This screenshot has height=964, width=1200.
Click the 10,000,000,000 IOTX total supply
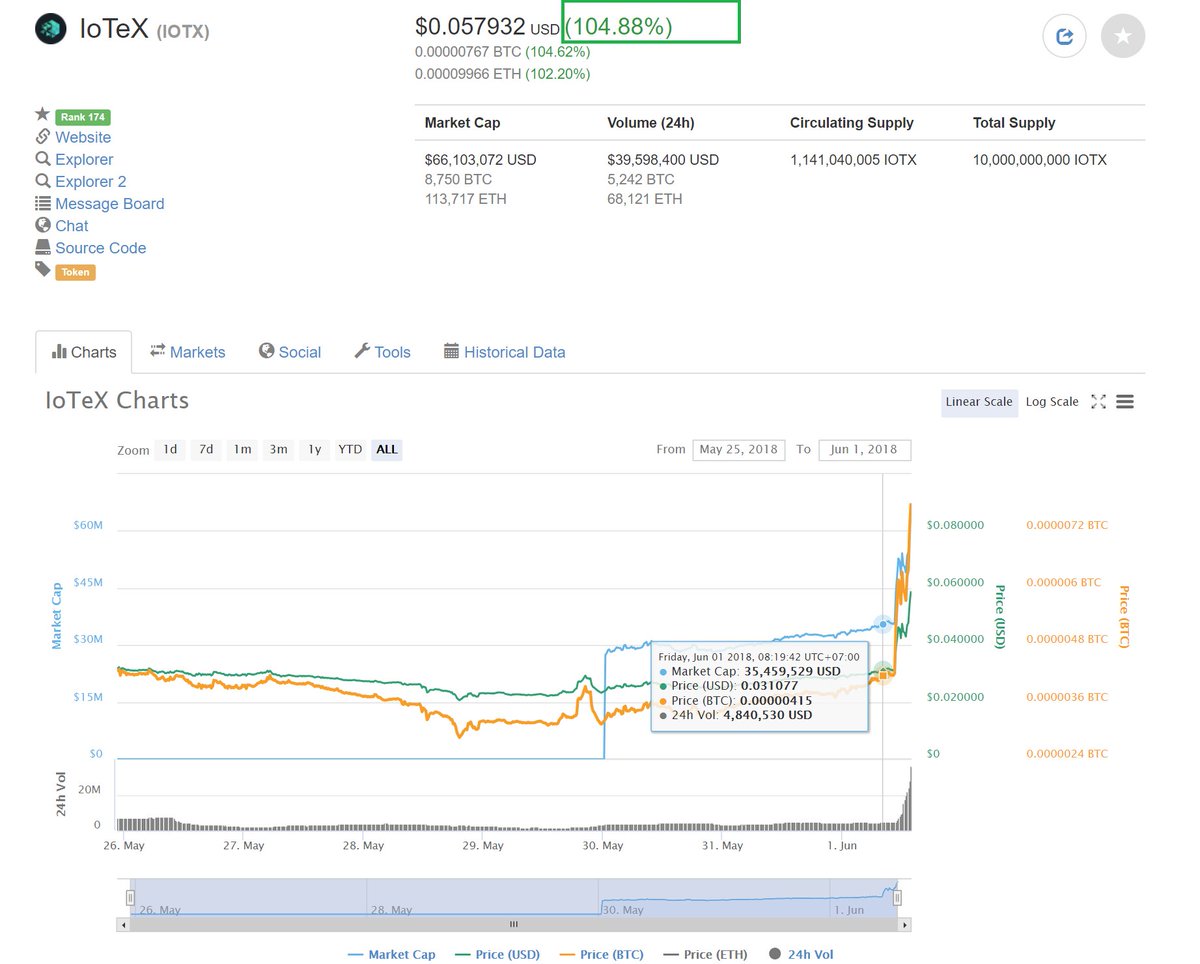(1040, 160)
